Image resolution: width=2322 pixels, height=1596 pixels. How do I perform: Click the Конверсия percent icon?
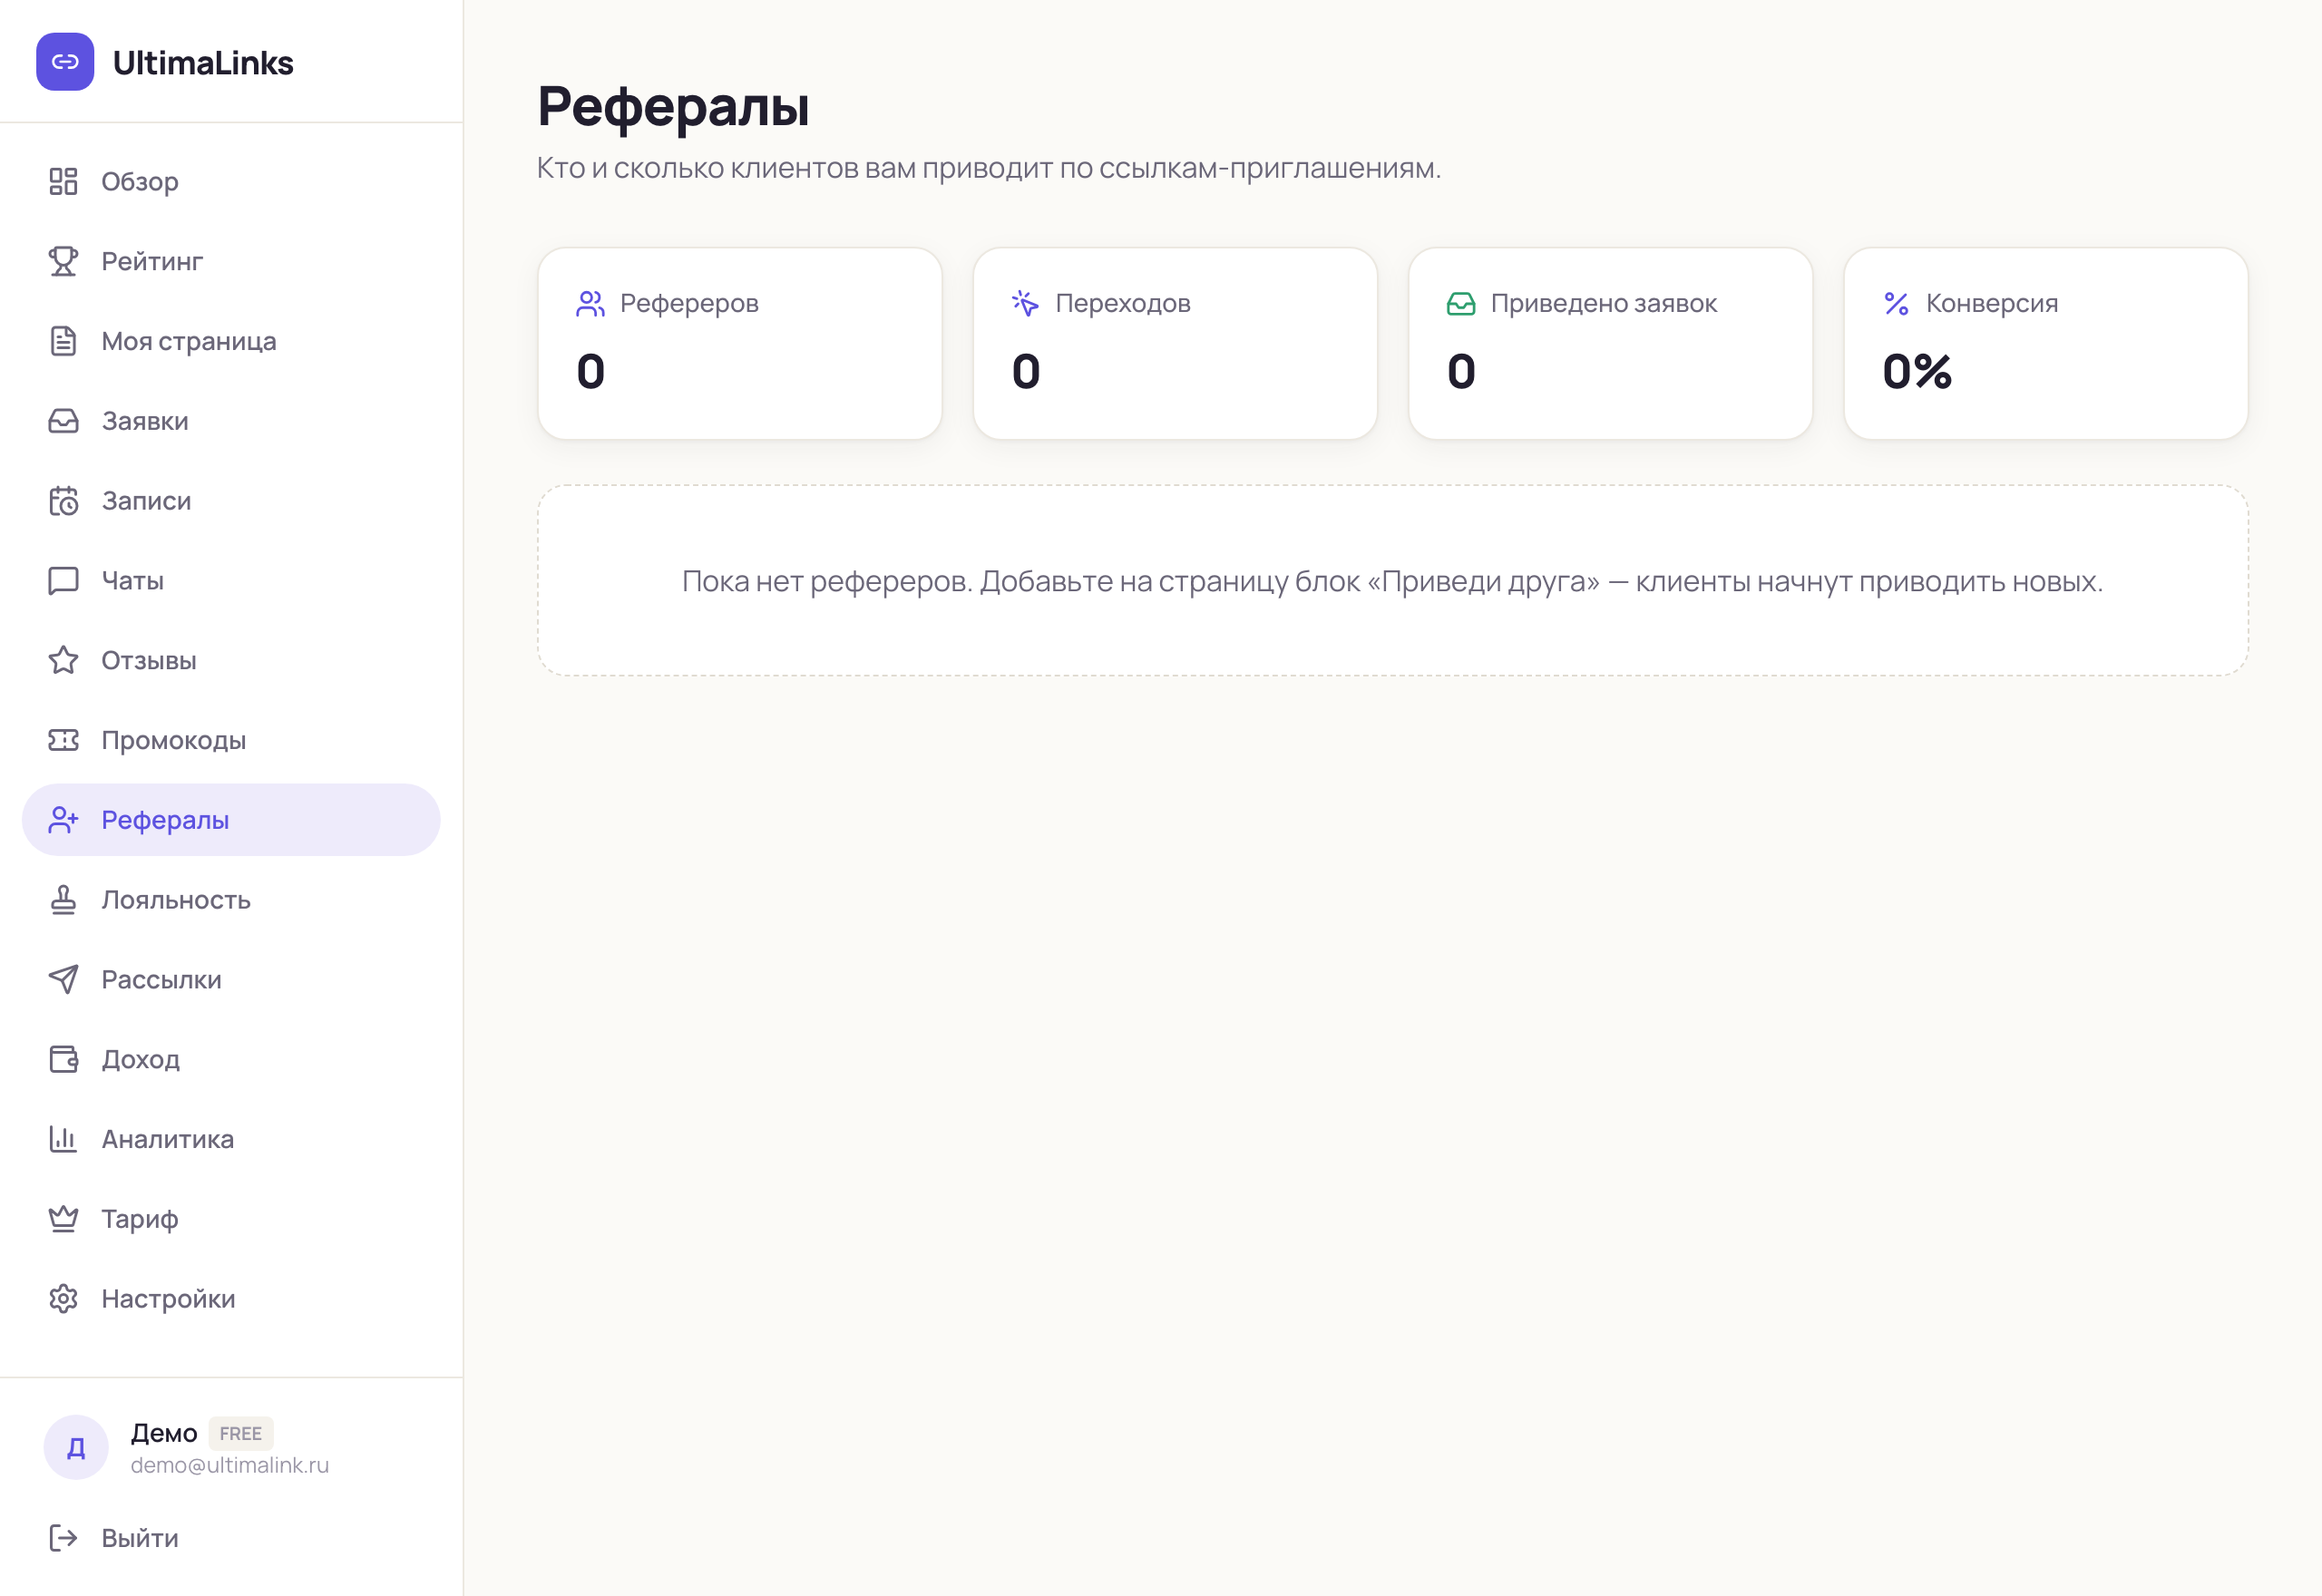[1896, 303]
